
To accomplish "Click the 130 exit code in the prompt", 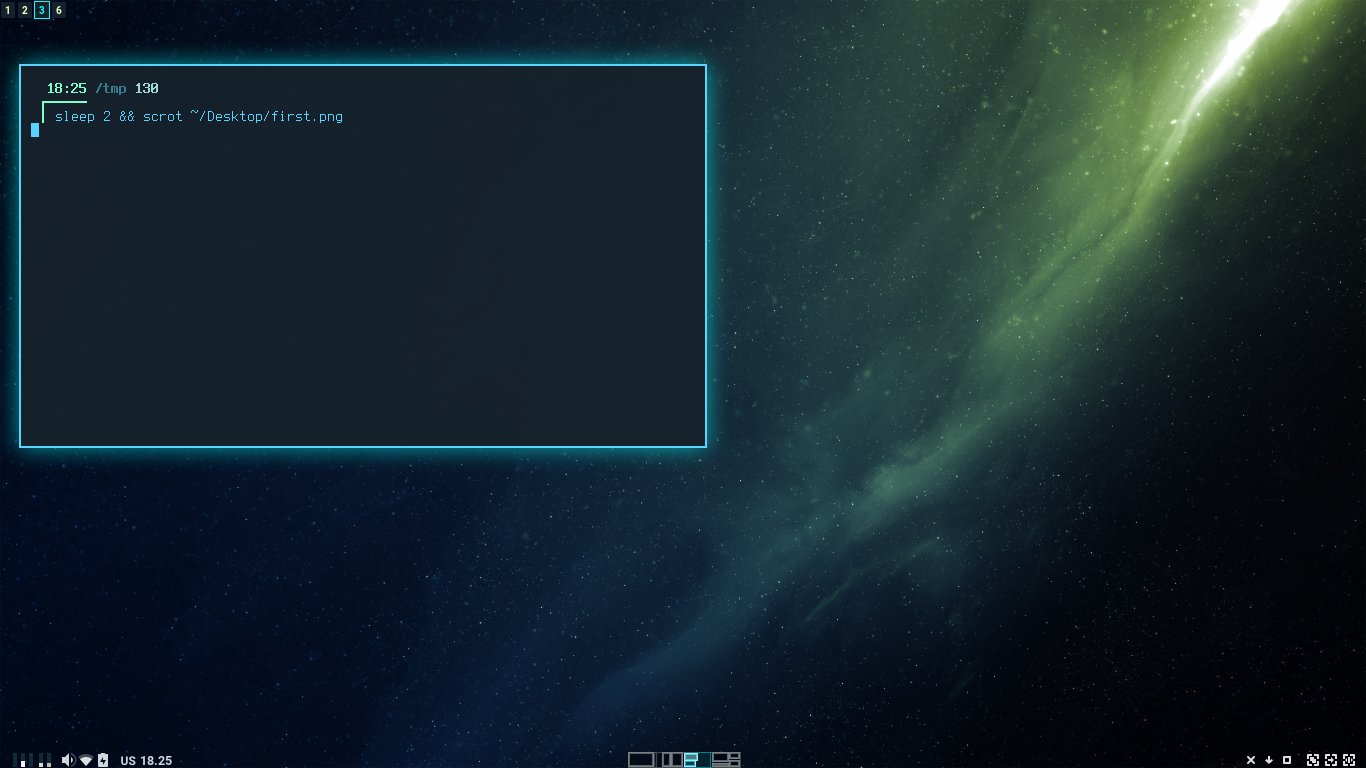I will tap(147, 89).
